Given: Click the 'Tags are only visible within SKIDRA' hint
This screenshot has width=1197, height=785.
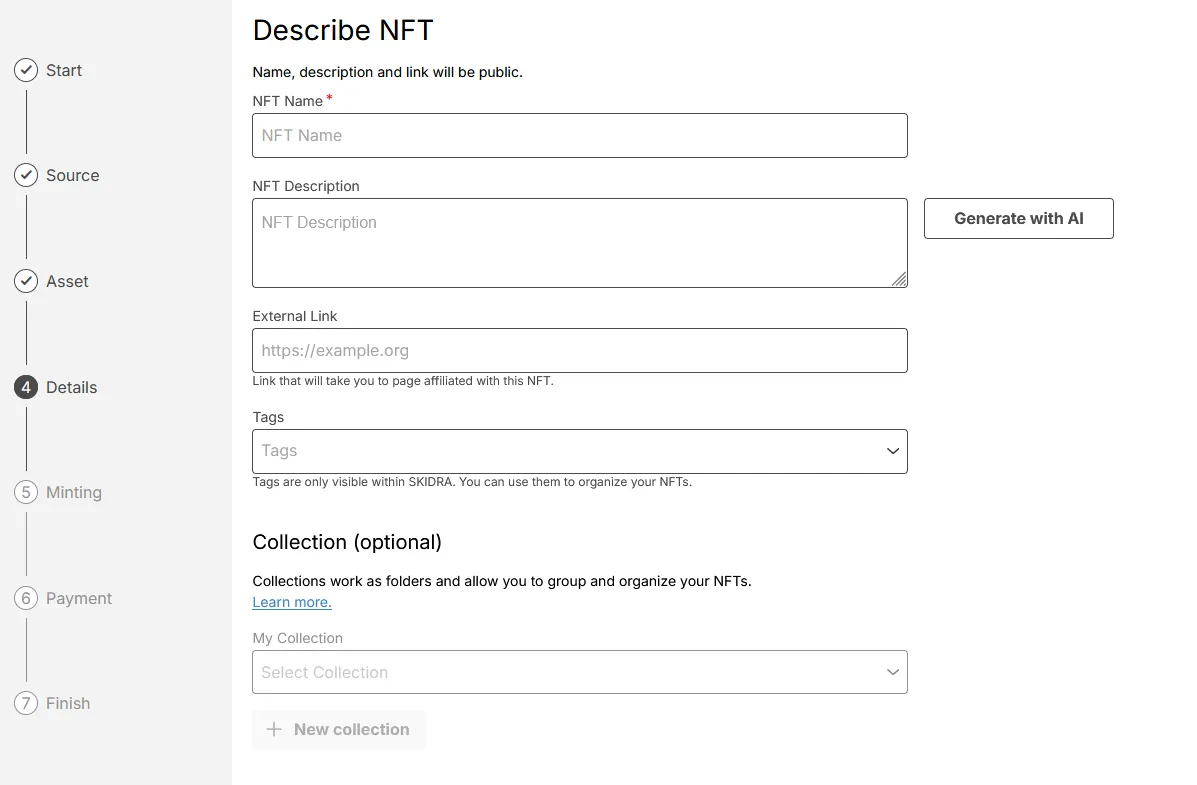Looking at the screenshot, I should tap(472, 482).
